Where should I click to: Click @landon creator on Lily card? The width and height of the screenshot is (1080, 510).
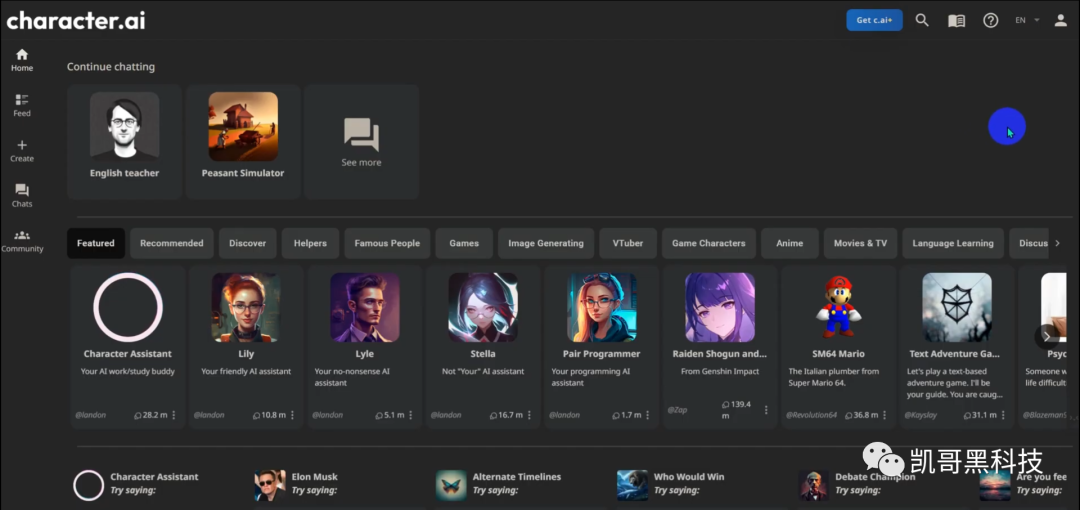click(x=209, y=415)
